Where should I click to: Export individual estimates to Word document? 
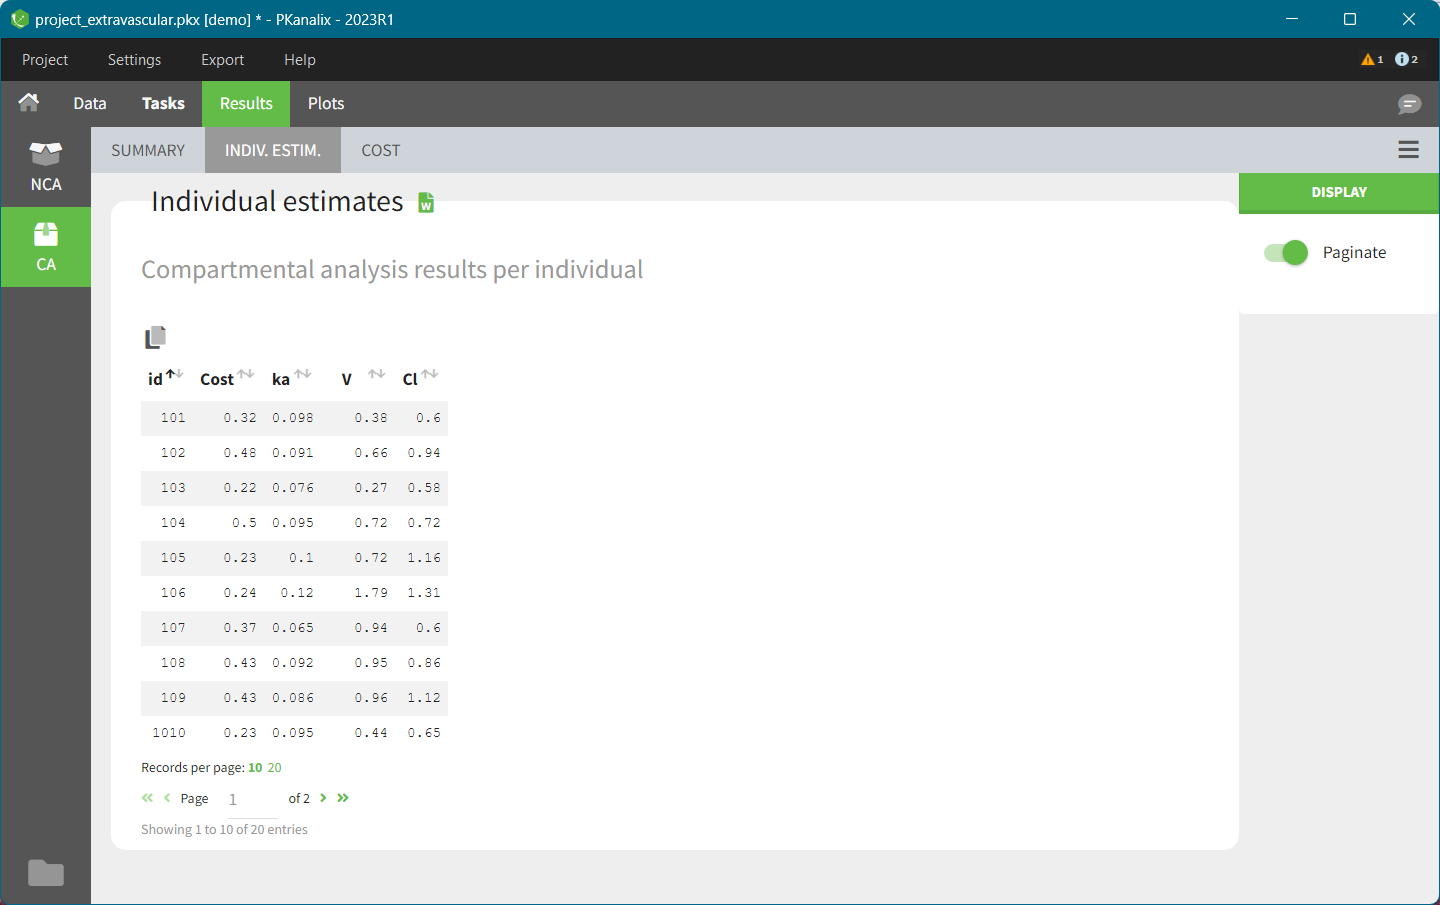point(426,203)
